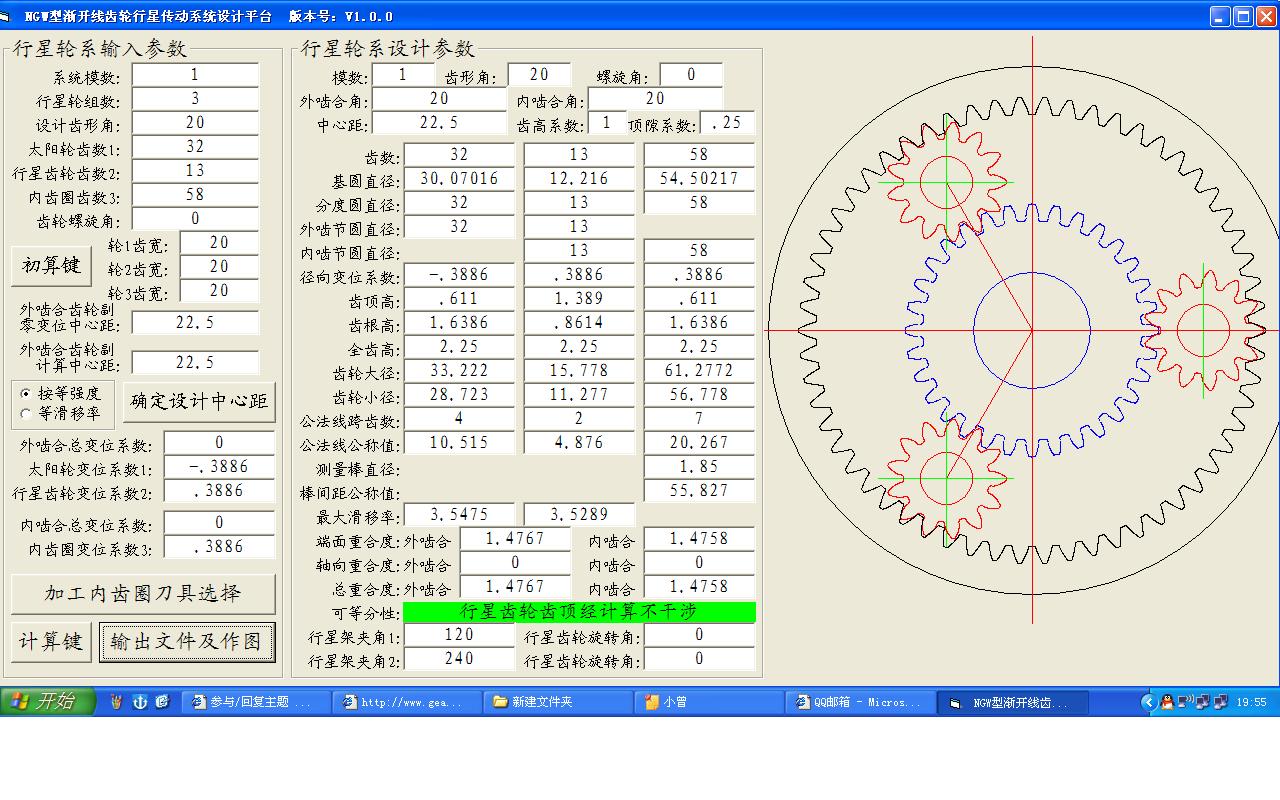The width and height of the screenshot is (1280, 800).
Task: Click the QQ penguin tray icon
Action: tap(1166, 702)
